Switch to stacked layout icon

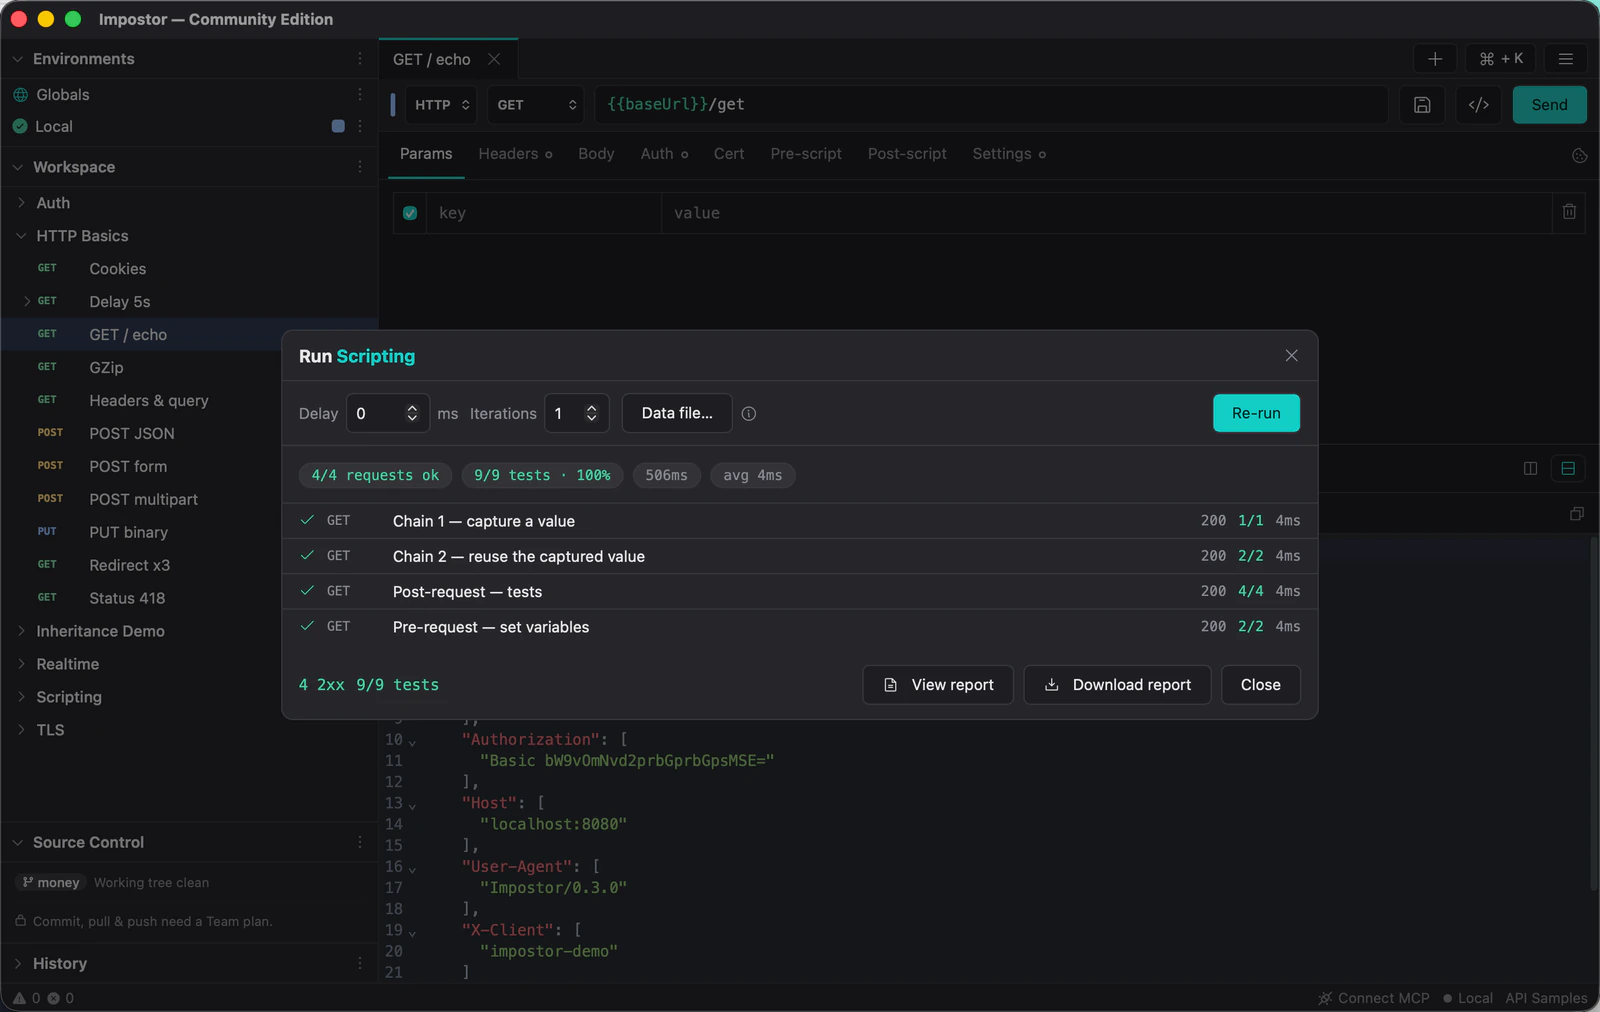[1568, 468]
